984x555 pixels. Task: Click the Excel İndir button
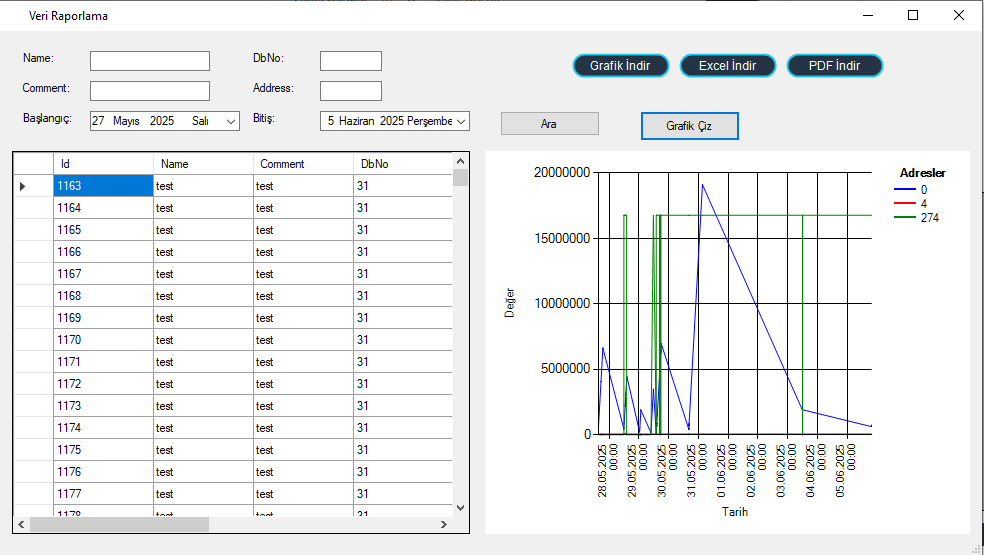(x=727, y=66)
